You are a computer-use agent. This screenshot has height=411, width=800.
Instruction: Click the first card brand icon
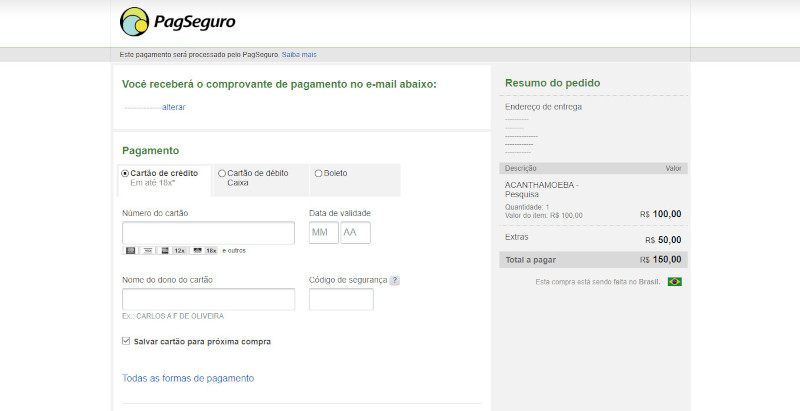[x=130, y=250]
